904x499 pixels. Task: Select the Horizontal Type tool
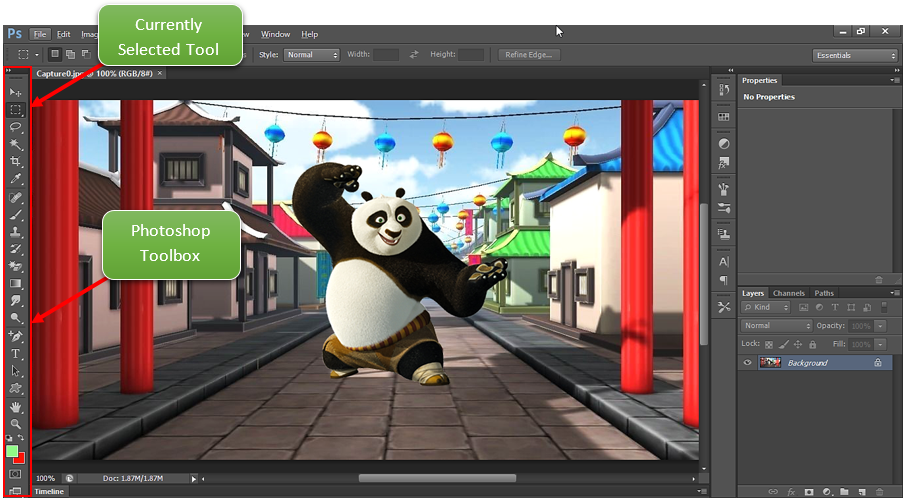pos(16,354)
